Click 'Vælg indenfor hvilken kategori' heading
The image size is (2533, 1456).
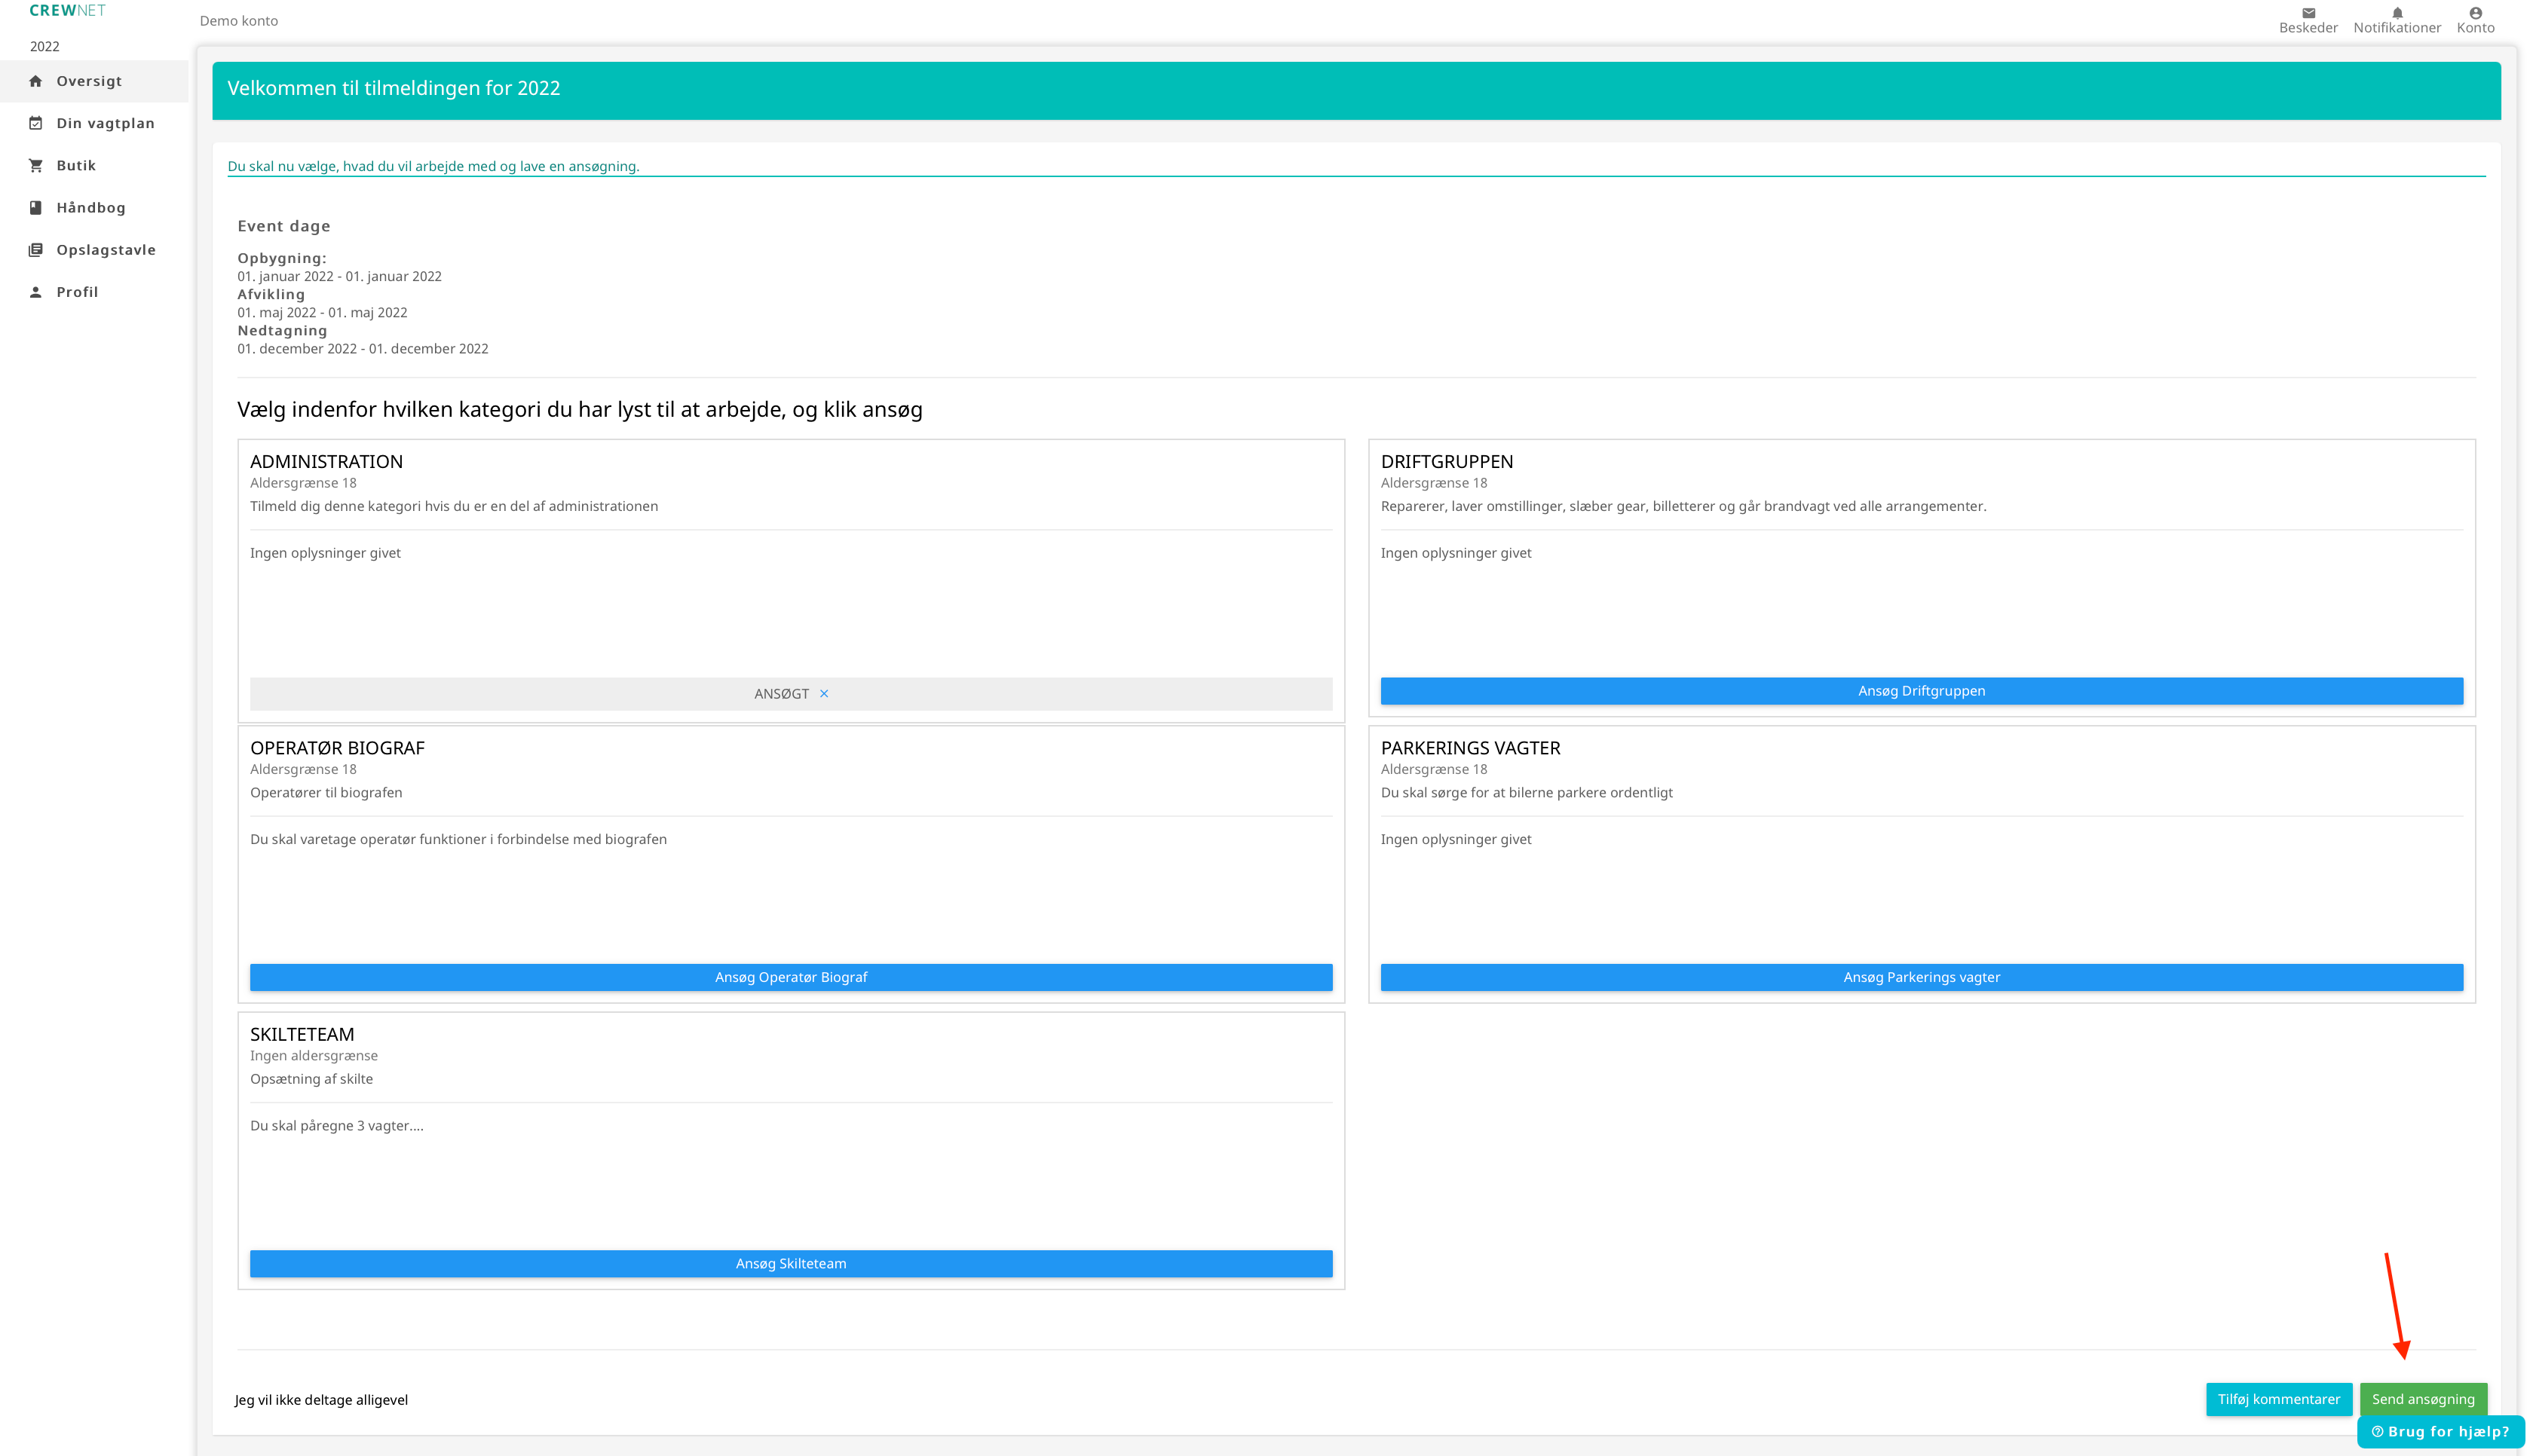click(580, 409)
